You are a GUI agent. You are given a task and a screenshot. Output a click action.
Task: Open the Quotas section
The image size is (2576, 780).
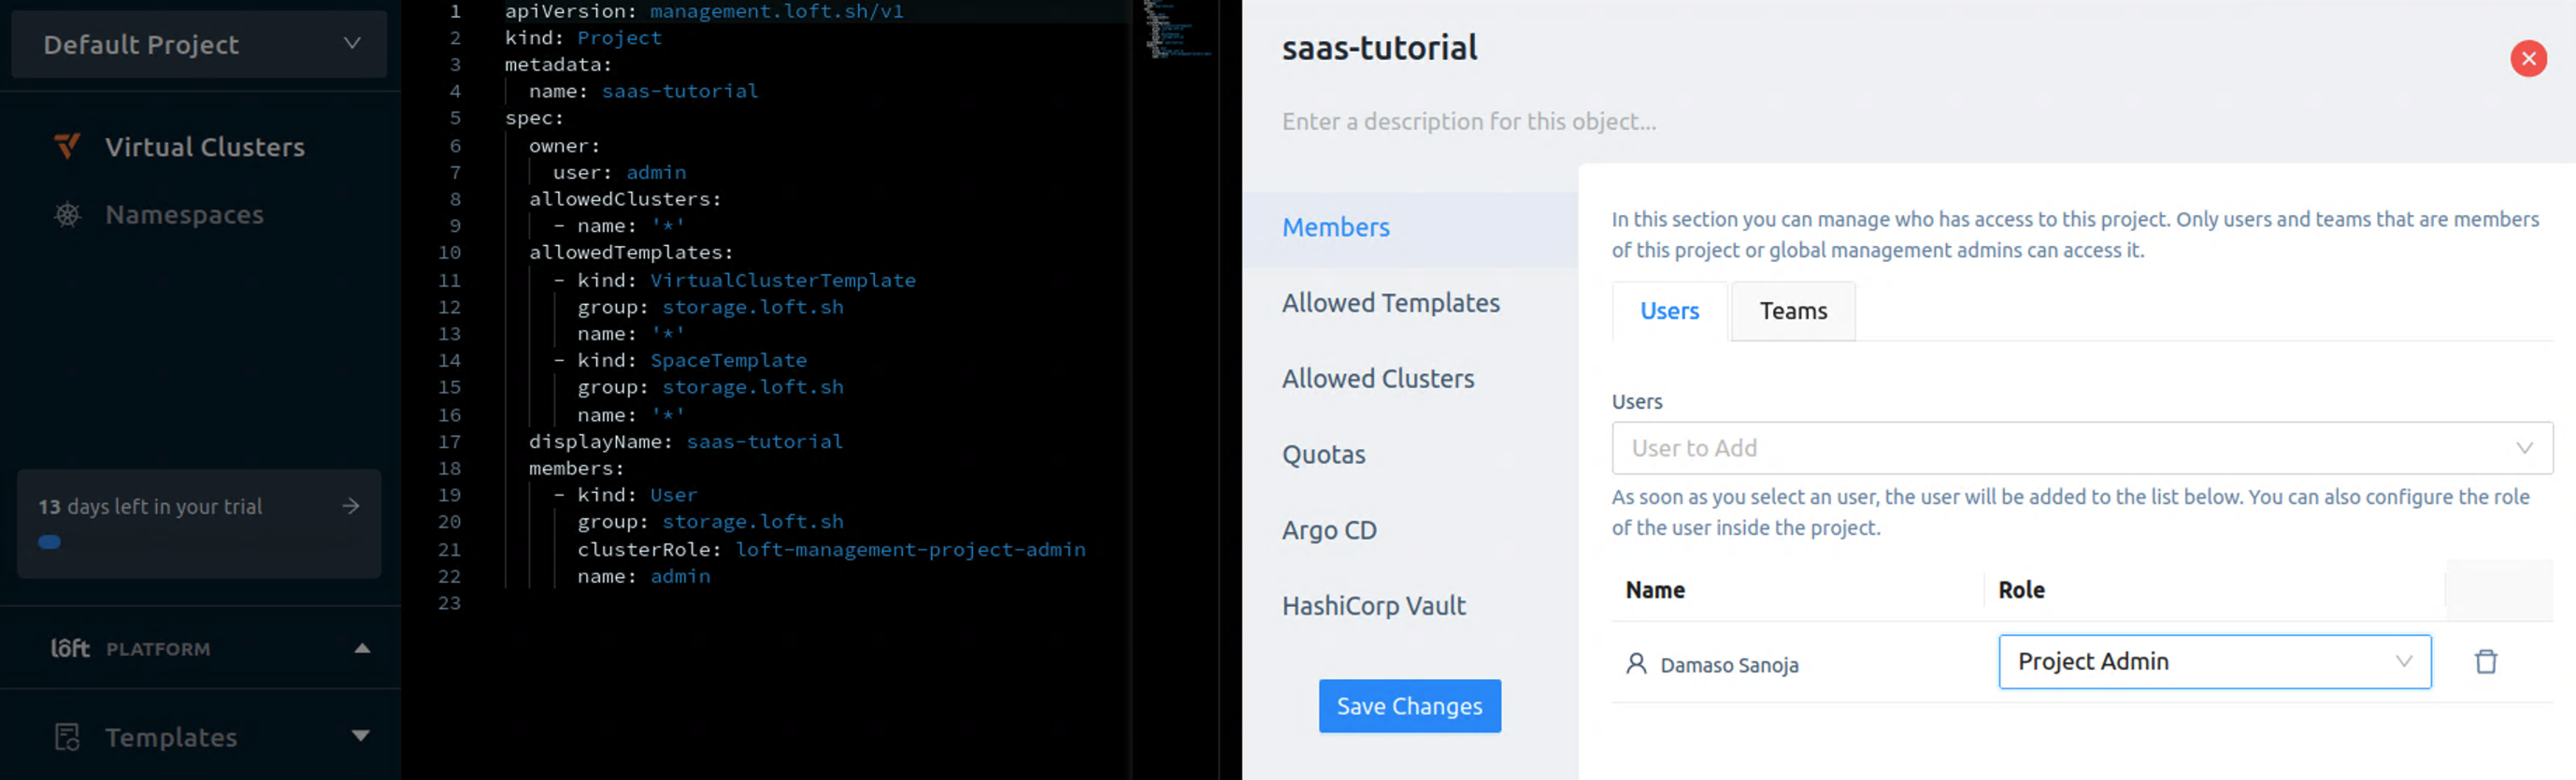point(1323,455)
